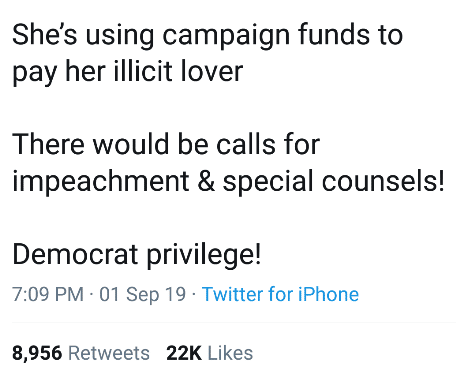Viewport: 463px width, 376px height.
Task: Click the "pay her illicit lover" line
Action: click(128, 72)
